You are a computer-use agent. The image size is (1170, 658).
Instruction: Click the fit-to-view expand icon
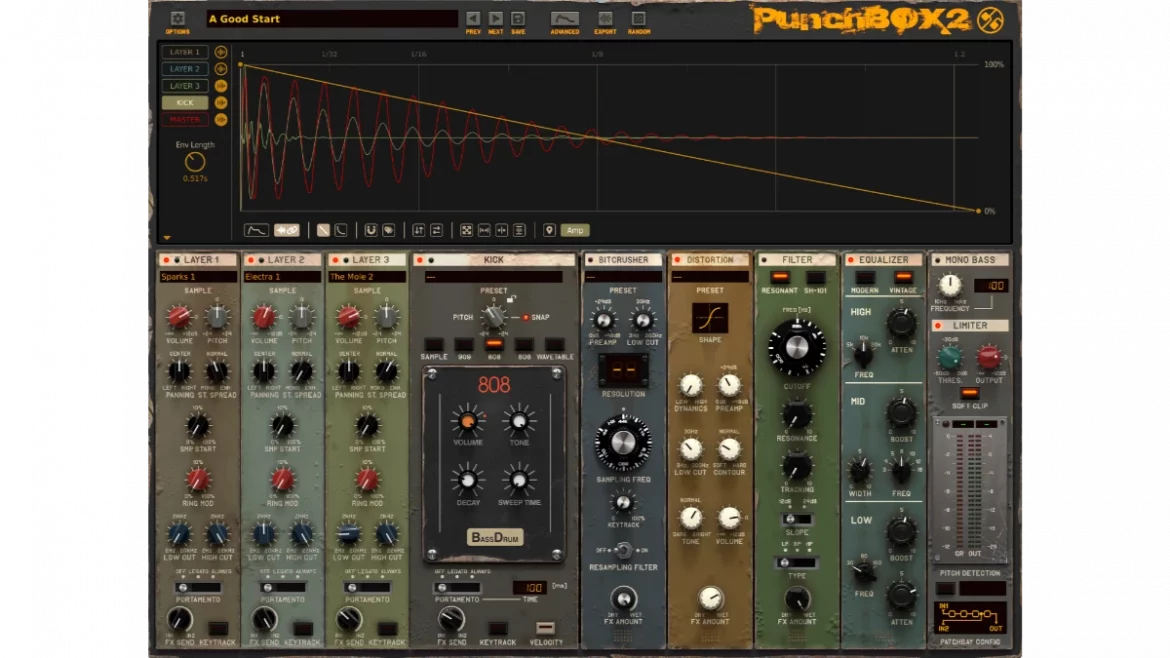(466, 231)
